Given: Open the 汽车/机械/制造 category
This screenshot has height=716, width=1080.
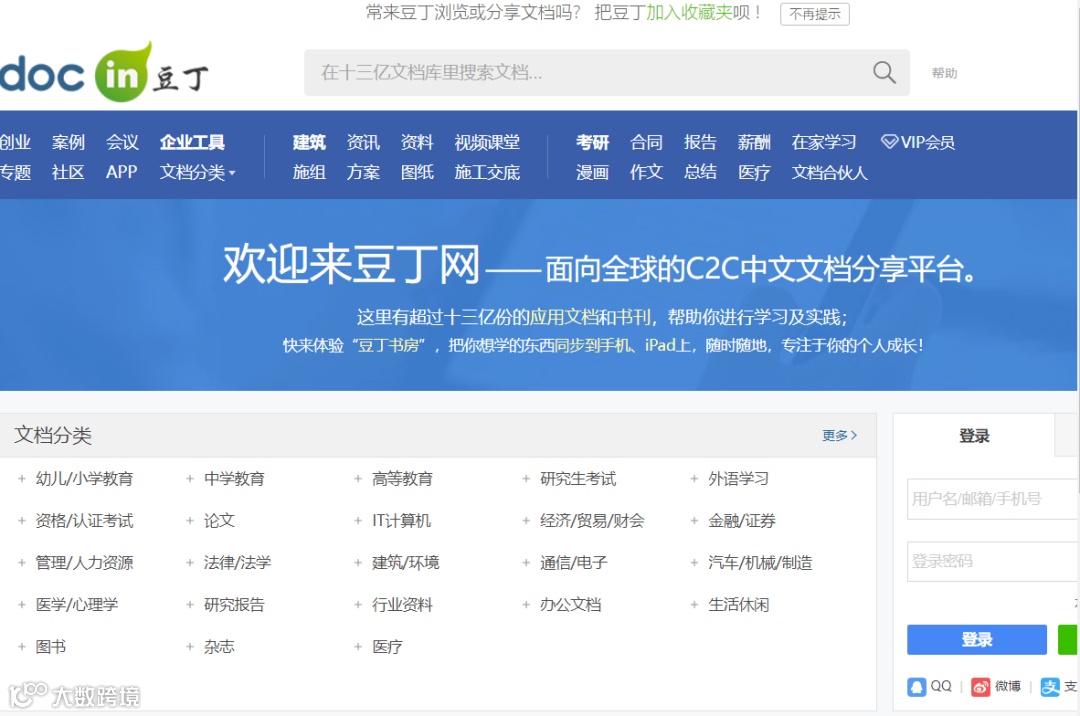Looking at the screenshot, I should click(x=760, y=563).
